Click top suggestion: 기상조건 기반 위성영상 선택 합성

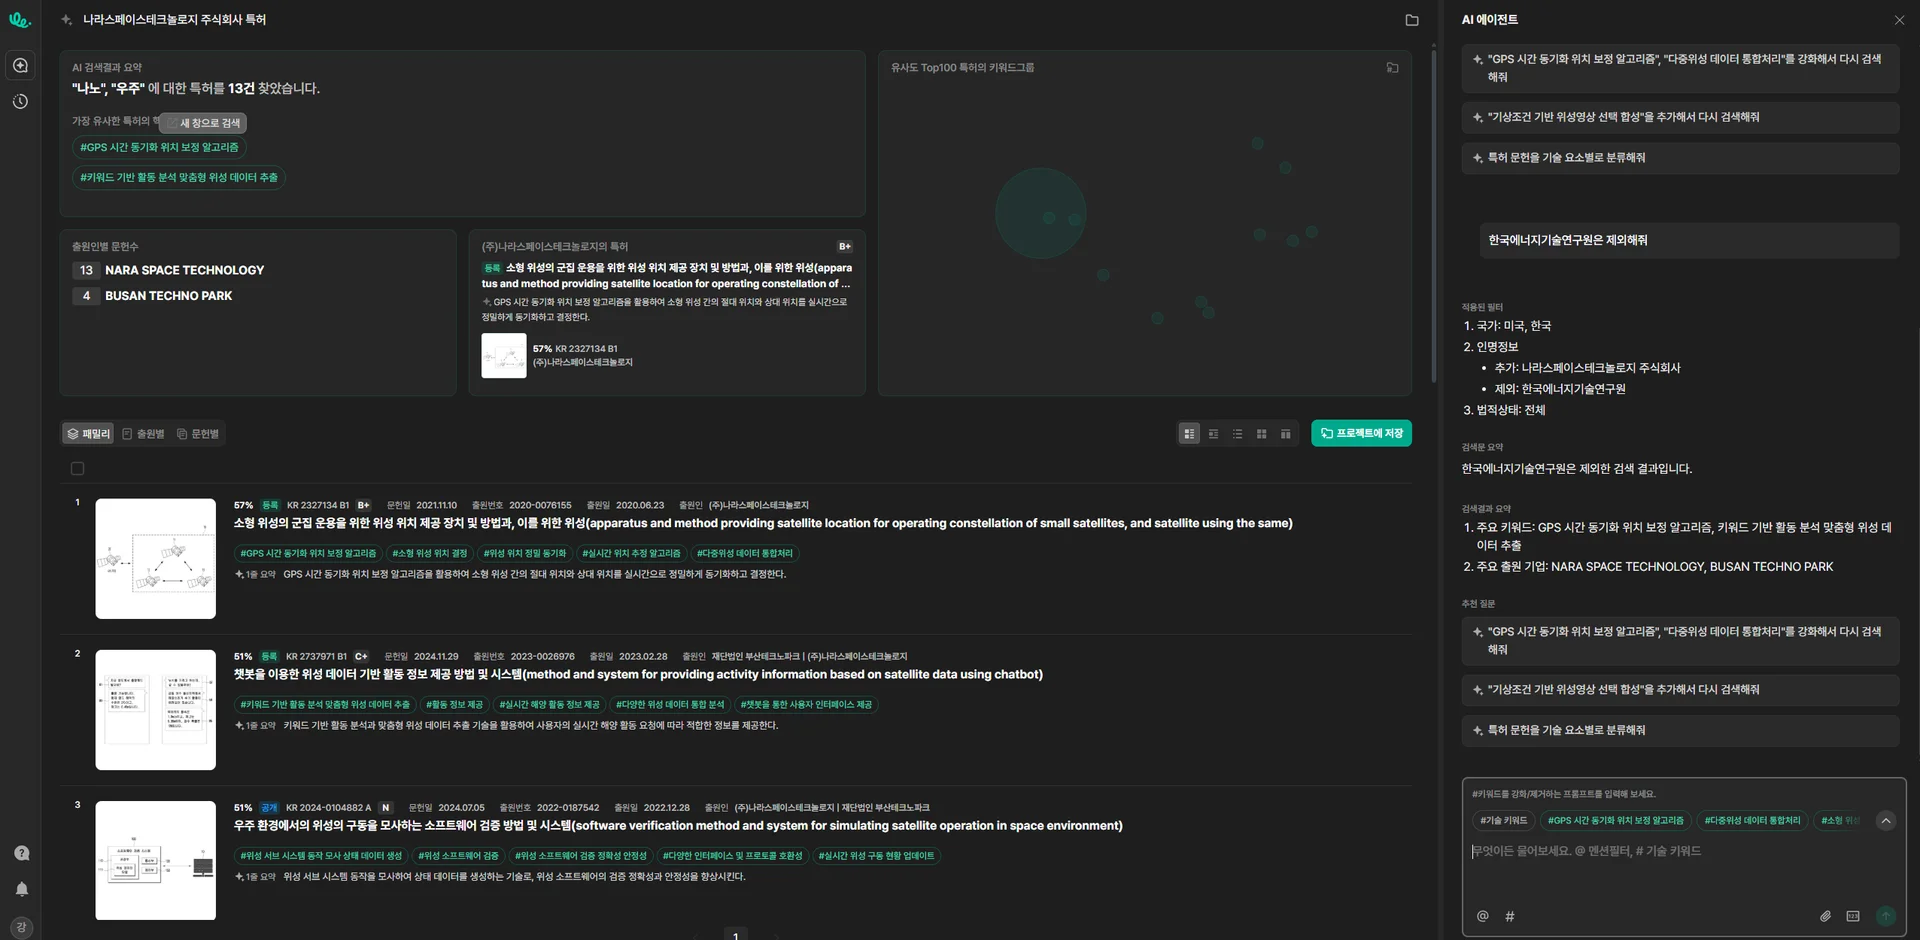1680,118
